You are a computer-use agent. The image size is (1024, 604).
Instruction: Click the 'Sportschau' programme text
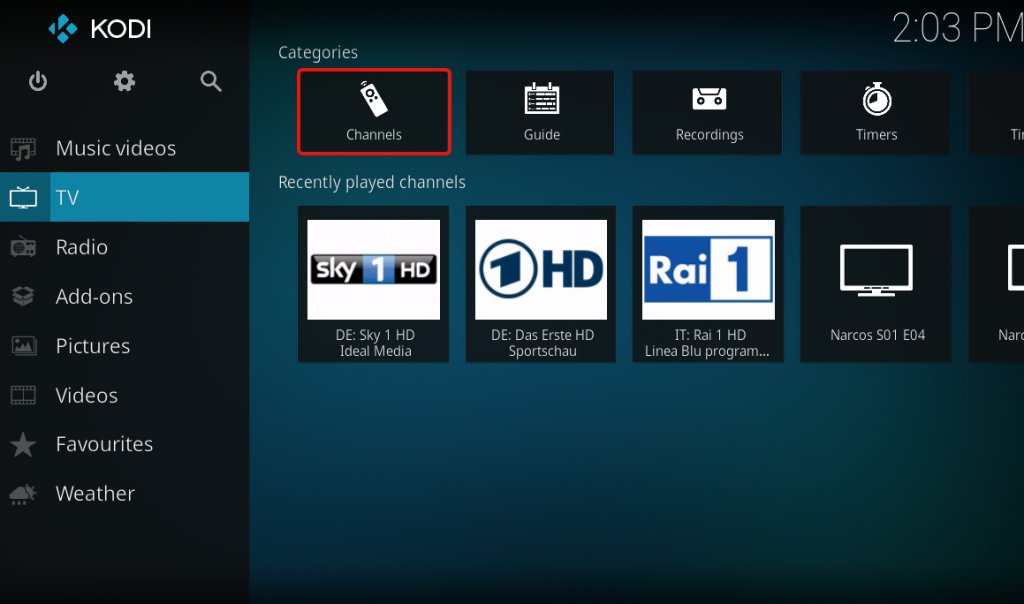coord(543,351)
